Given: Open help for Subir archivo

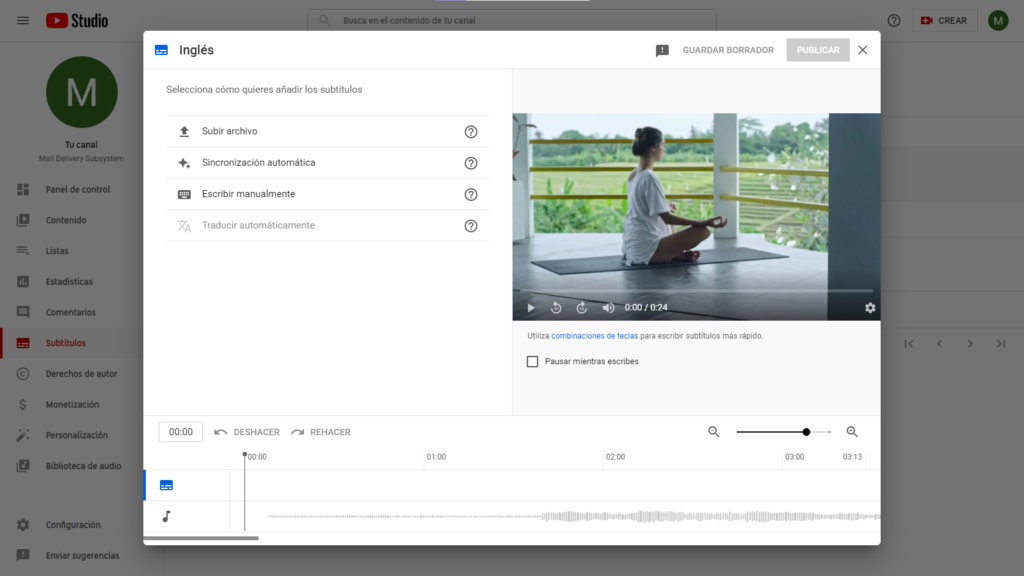Looking at the screenshot, I should pos(471,132).
